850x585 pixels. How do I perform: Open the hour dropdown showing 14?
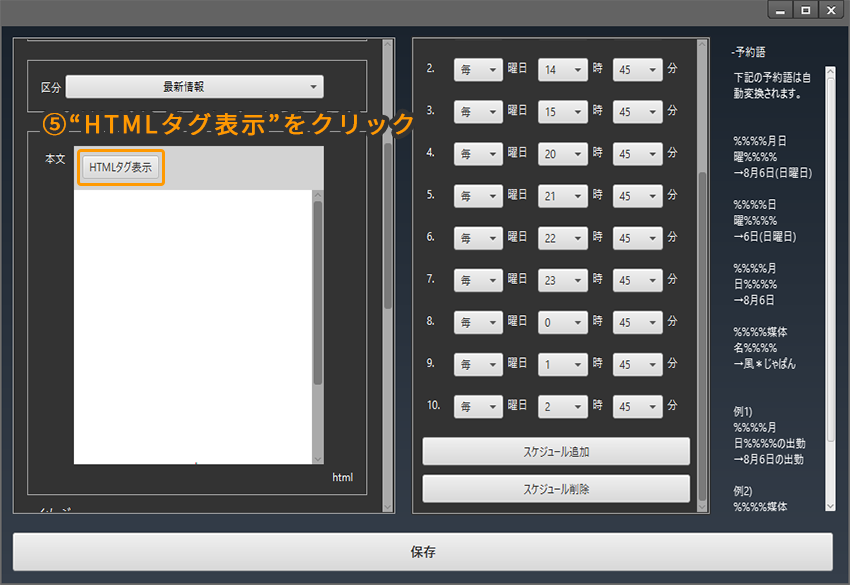click(x=563, y=70)
